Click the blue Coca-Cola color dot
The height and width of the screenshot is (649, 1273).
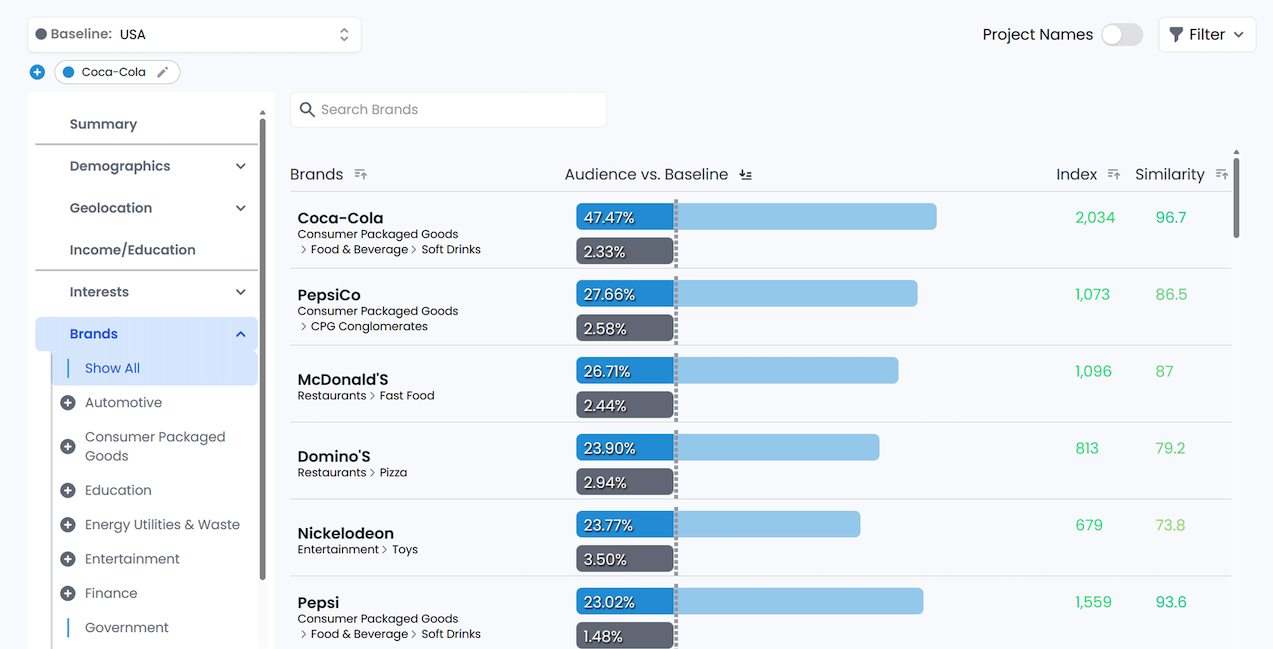[x=69, y=72]
